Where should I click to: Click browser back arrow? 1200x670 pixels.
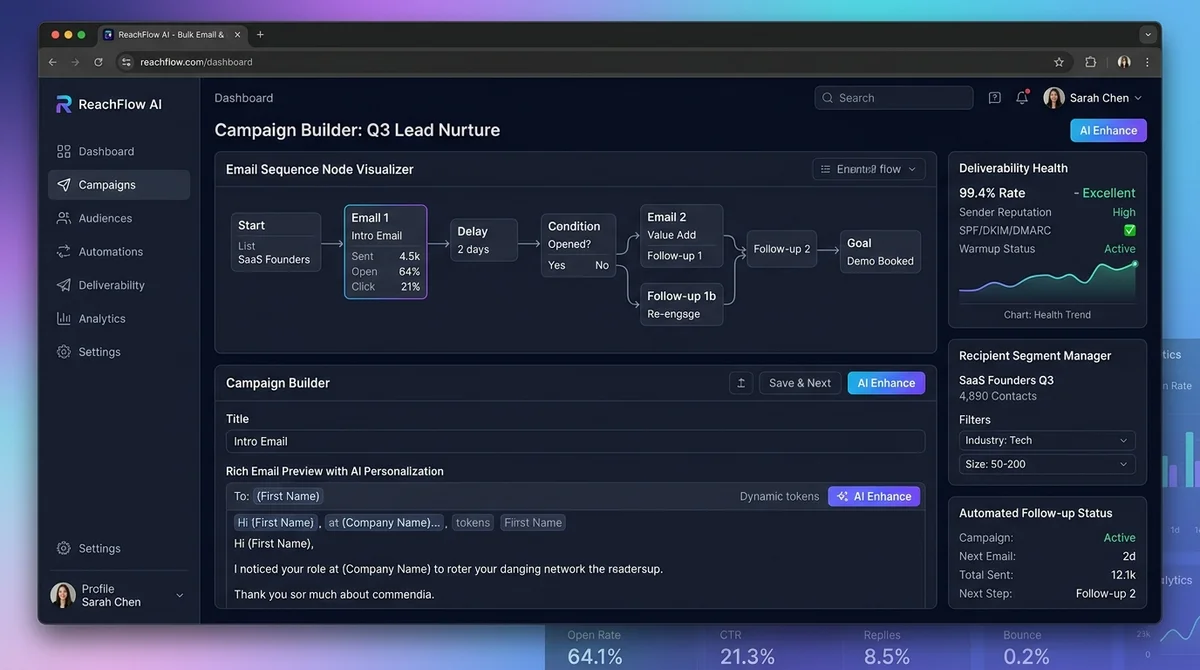[x=53, y=62]
